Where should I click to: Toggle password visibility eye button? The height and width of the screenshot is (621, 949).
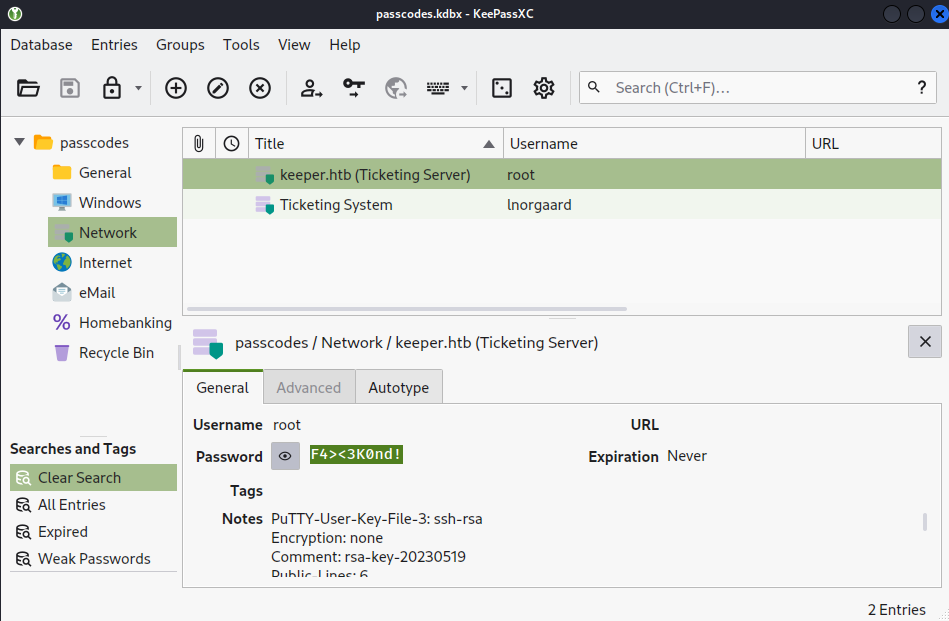pos(285,456)
